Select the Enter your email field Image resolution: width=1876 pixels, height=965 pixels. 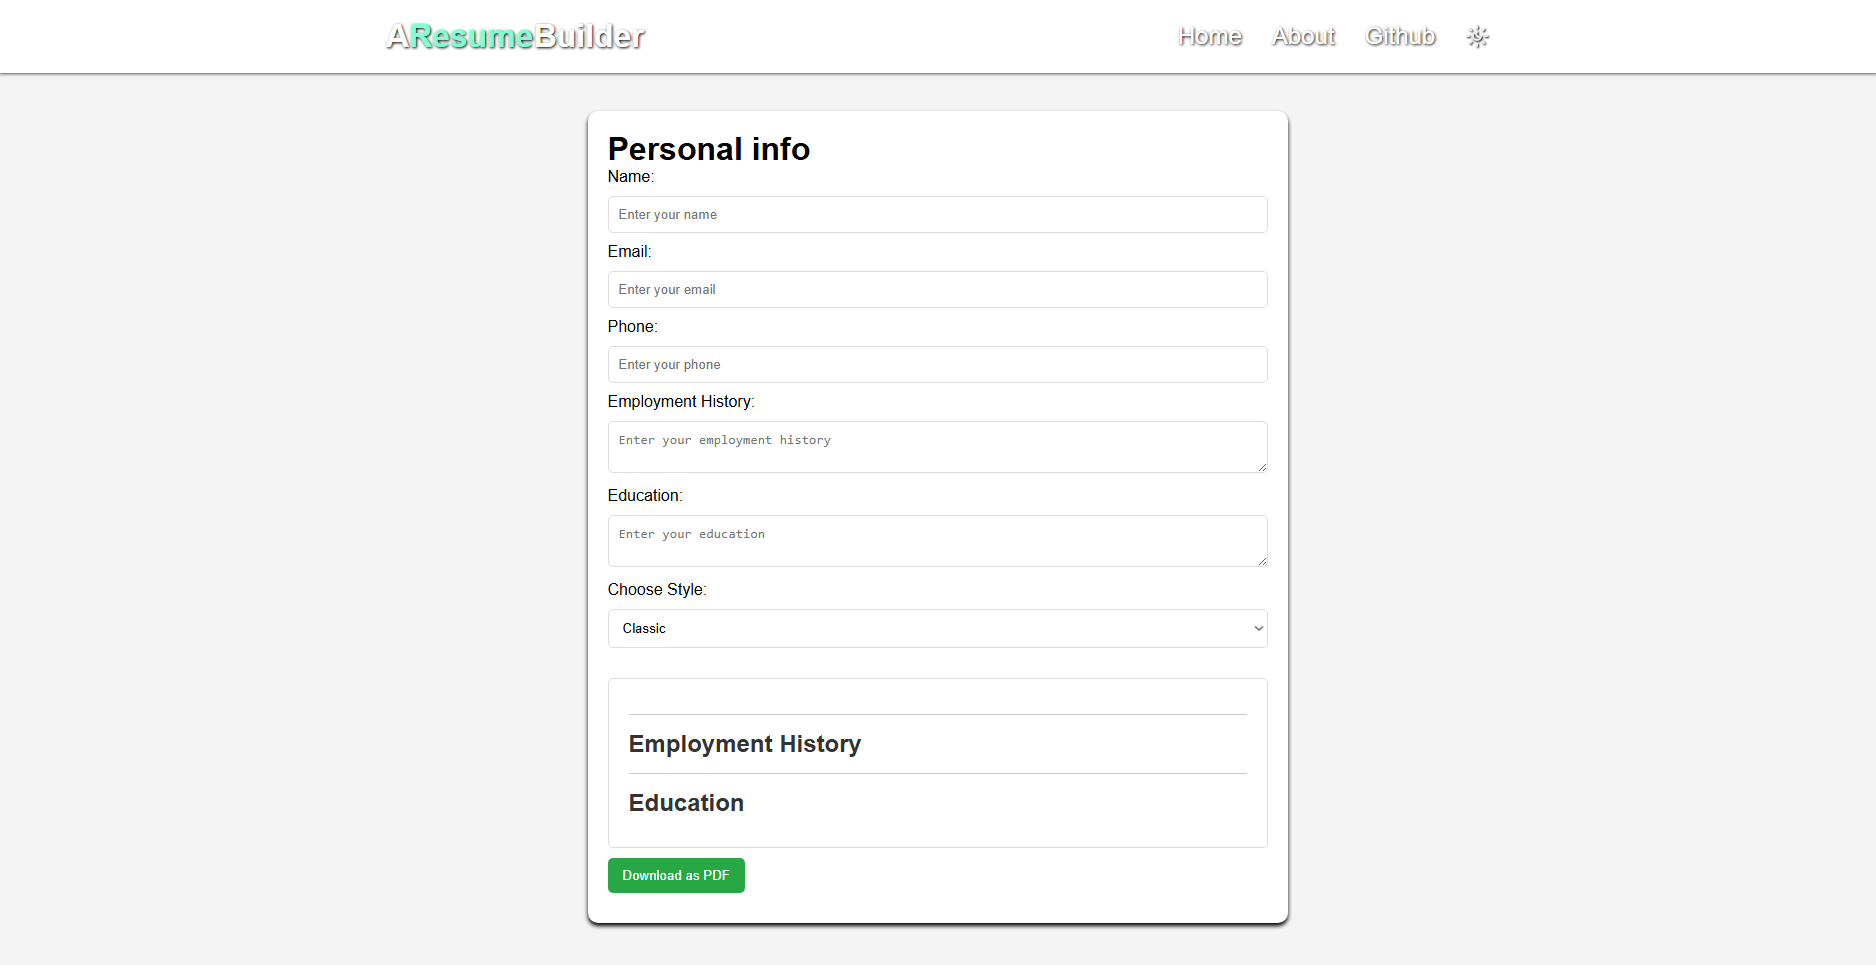(937, 290)
